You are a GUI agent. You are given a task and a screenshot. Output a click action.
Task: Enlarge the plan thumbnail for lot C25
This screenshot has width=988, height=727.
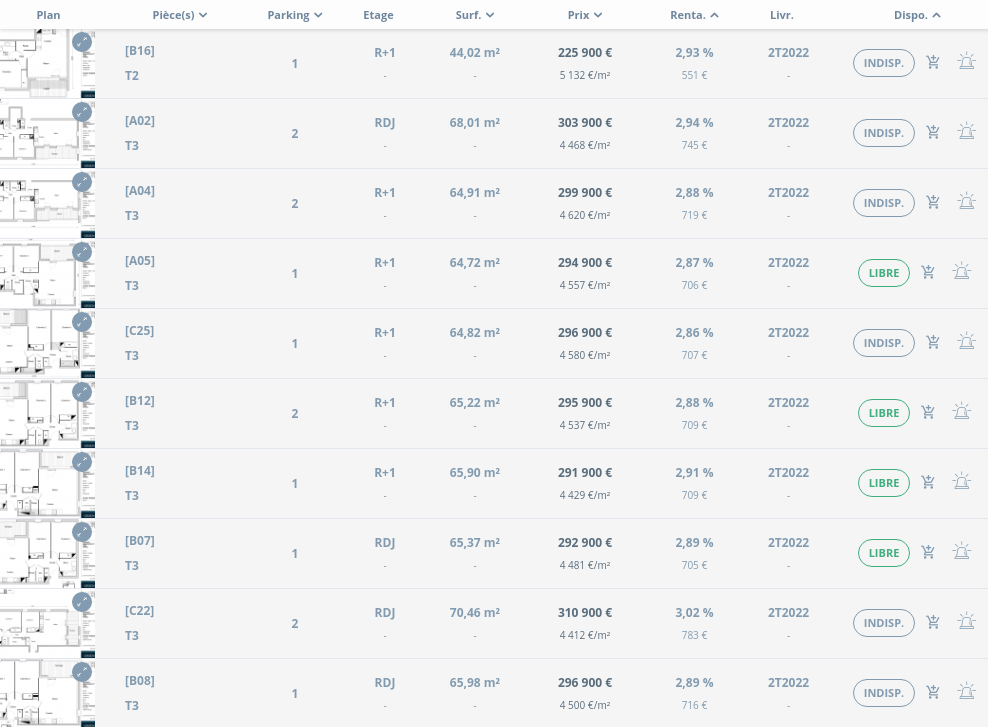point(82,322)
